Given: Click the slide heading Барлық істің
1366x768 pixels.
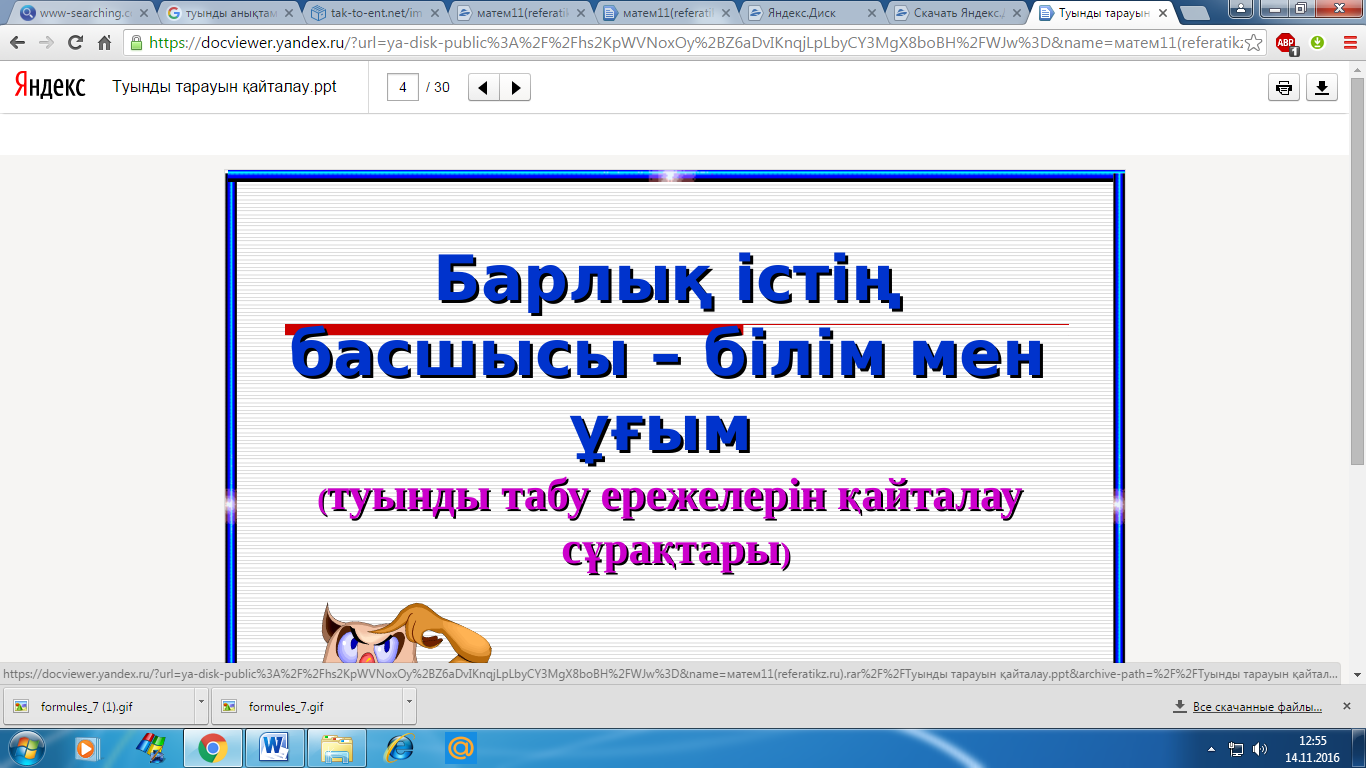Looking at the screenshot, I should pos(670,279).
